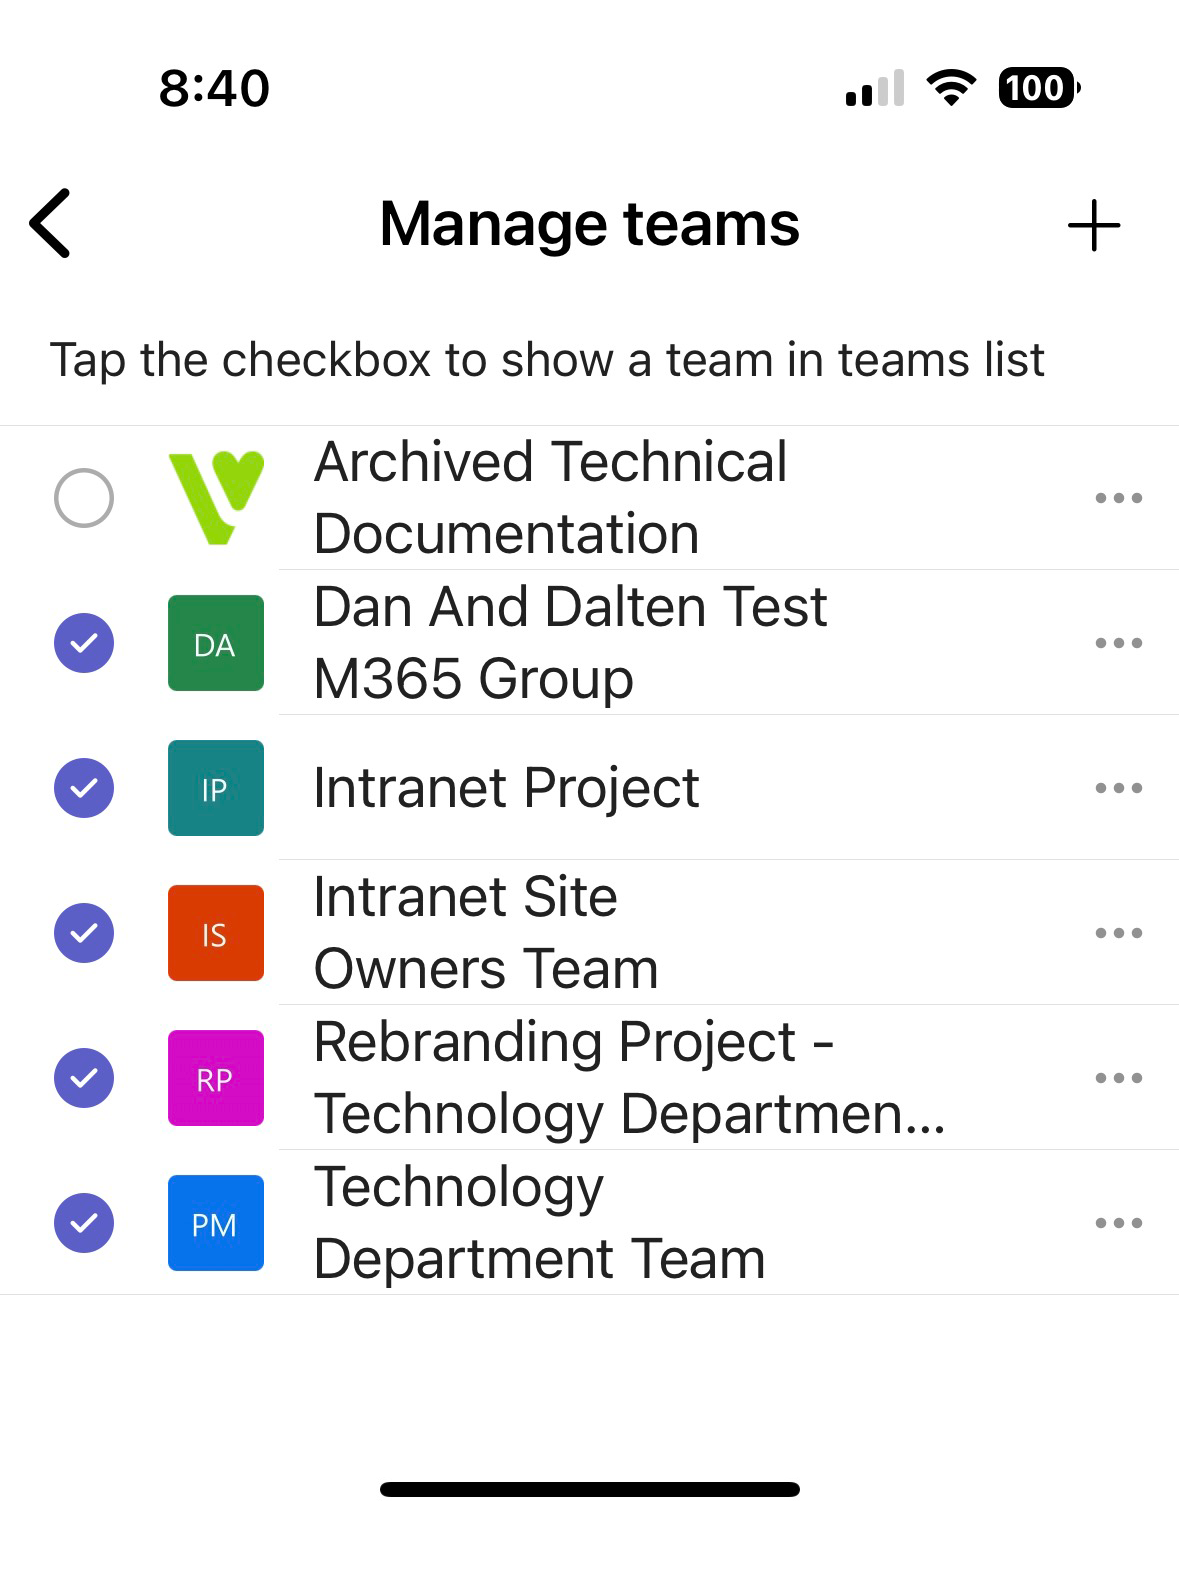Image resolution: width=1179 pixels, height=1572 pixels.
Task: Tap the DA team avatar icon
Action: click(216, 643)
